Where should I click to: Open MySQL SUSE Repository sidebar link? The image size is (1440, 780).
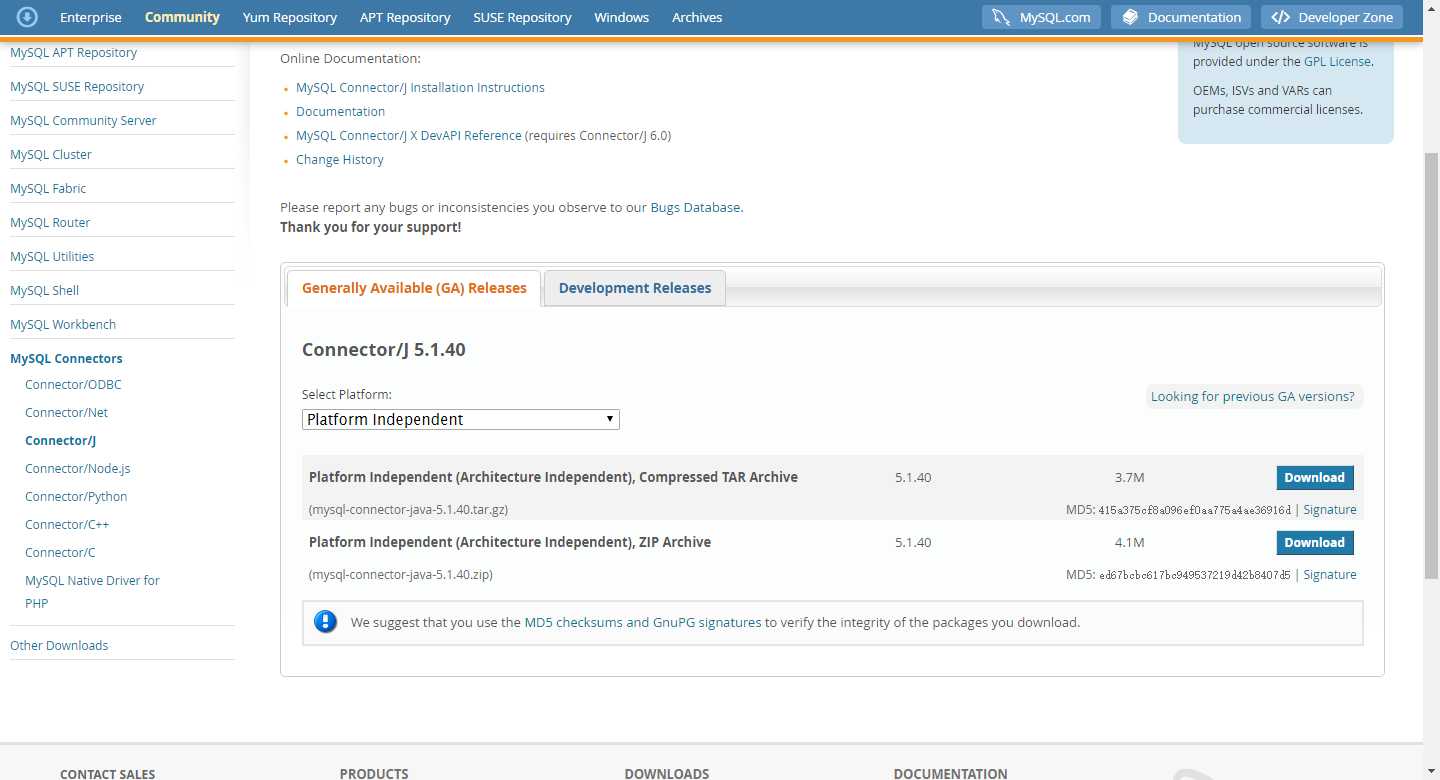tap(77, 86)
